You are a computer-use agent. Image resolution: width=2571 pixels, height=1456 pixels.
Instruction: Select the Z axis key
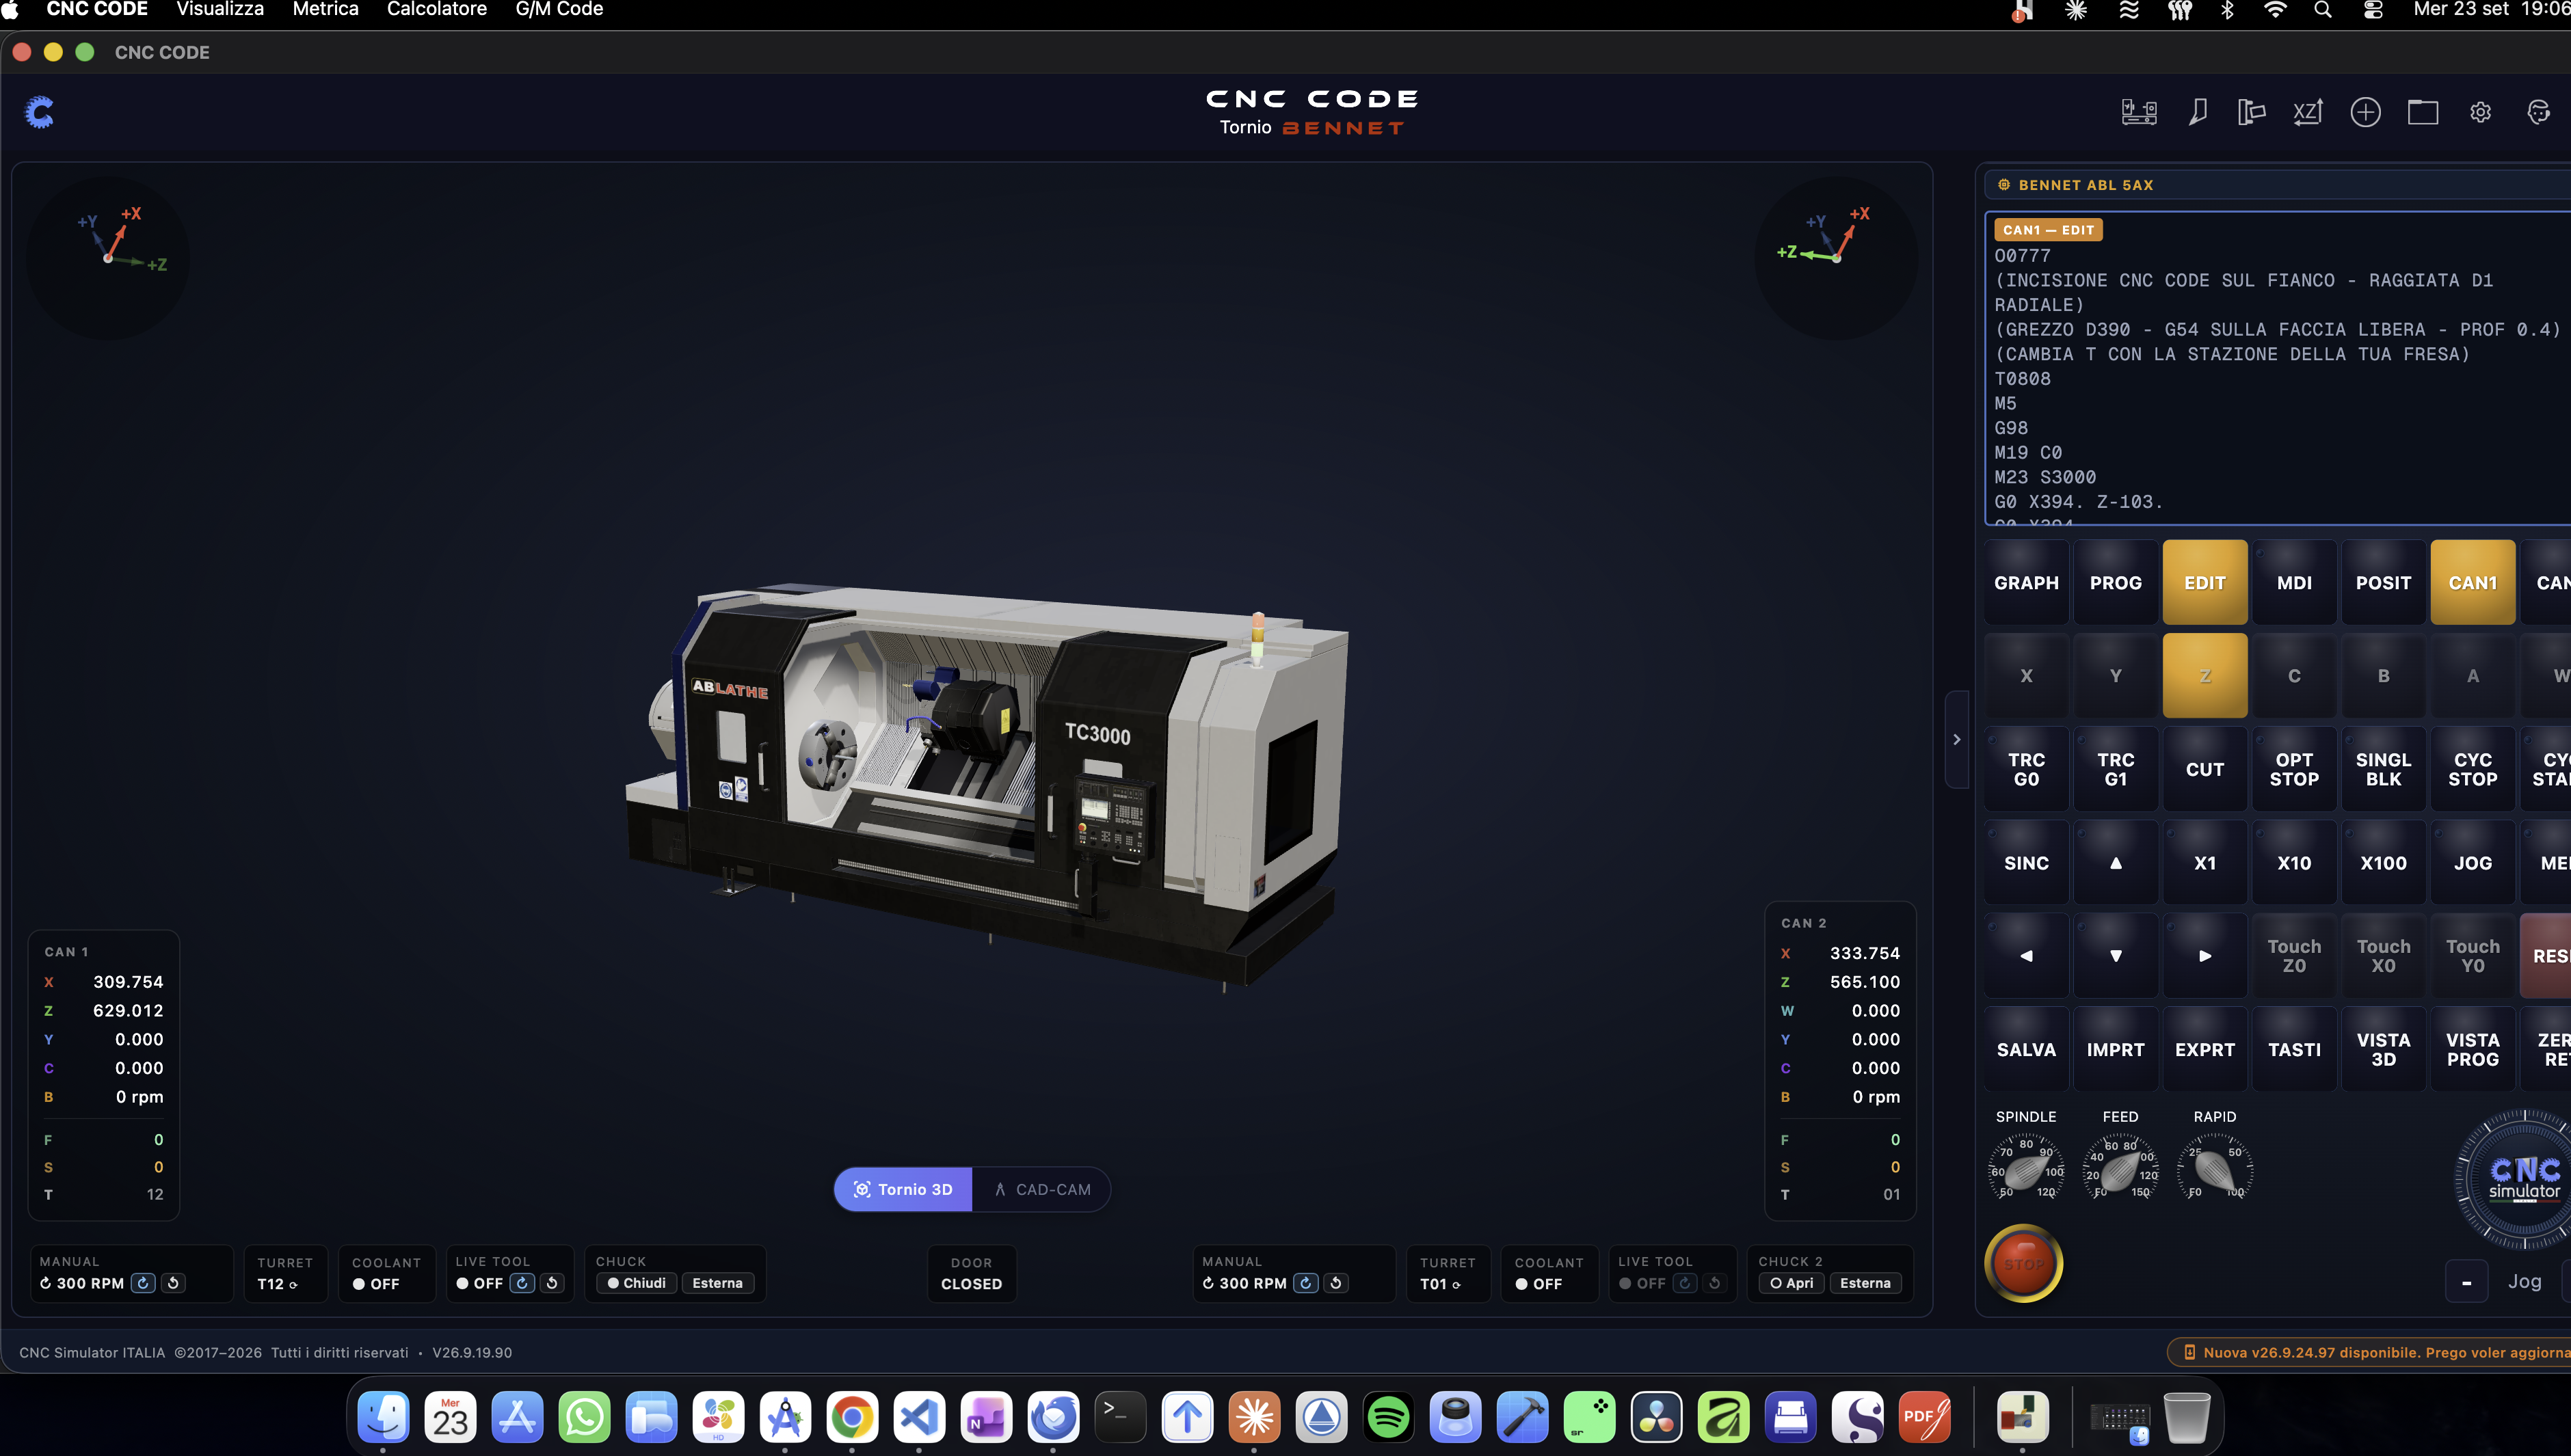tap(2204, 676)
